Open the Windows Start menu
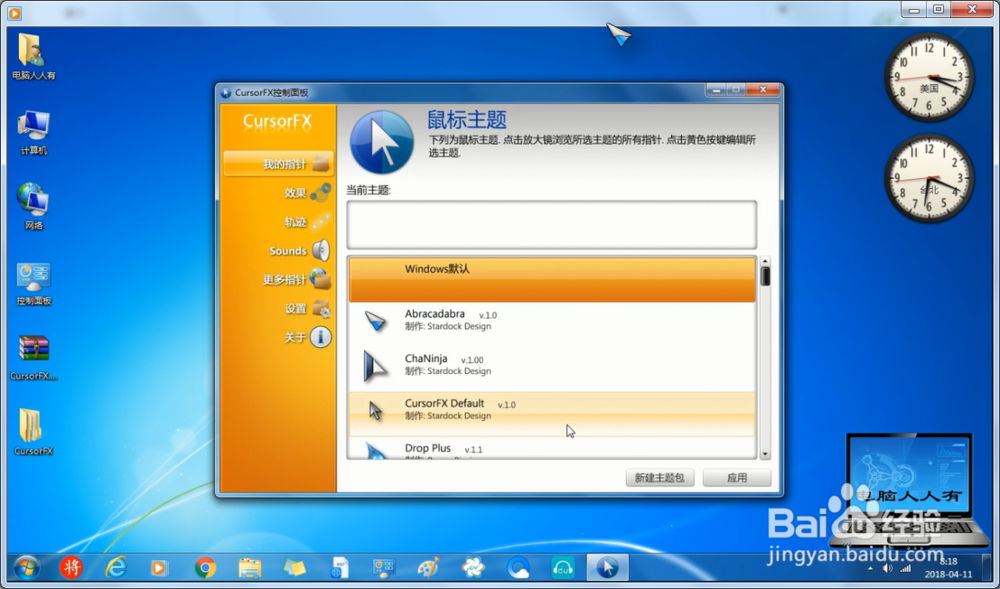Viewport: 1000px width, 589px height. [x=26, y=567]
